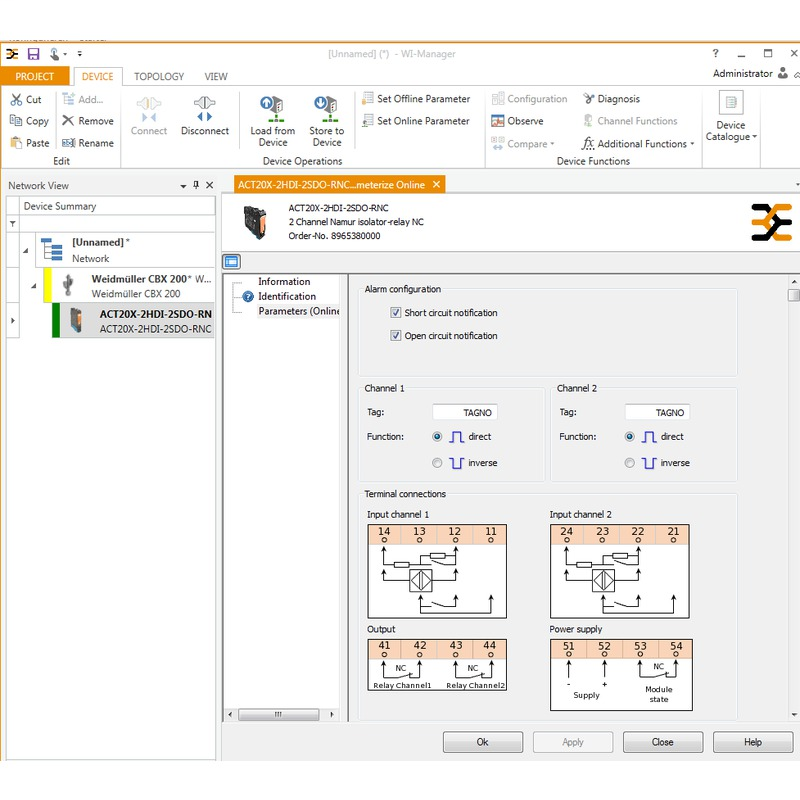
Task: Open the touch mode icon in title bar
Action: tap(55, 54)
